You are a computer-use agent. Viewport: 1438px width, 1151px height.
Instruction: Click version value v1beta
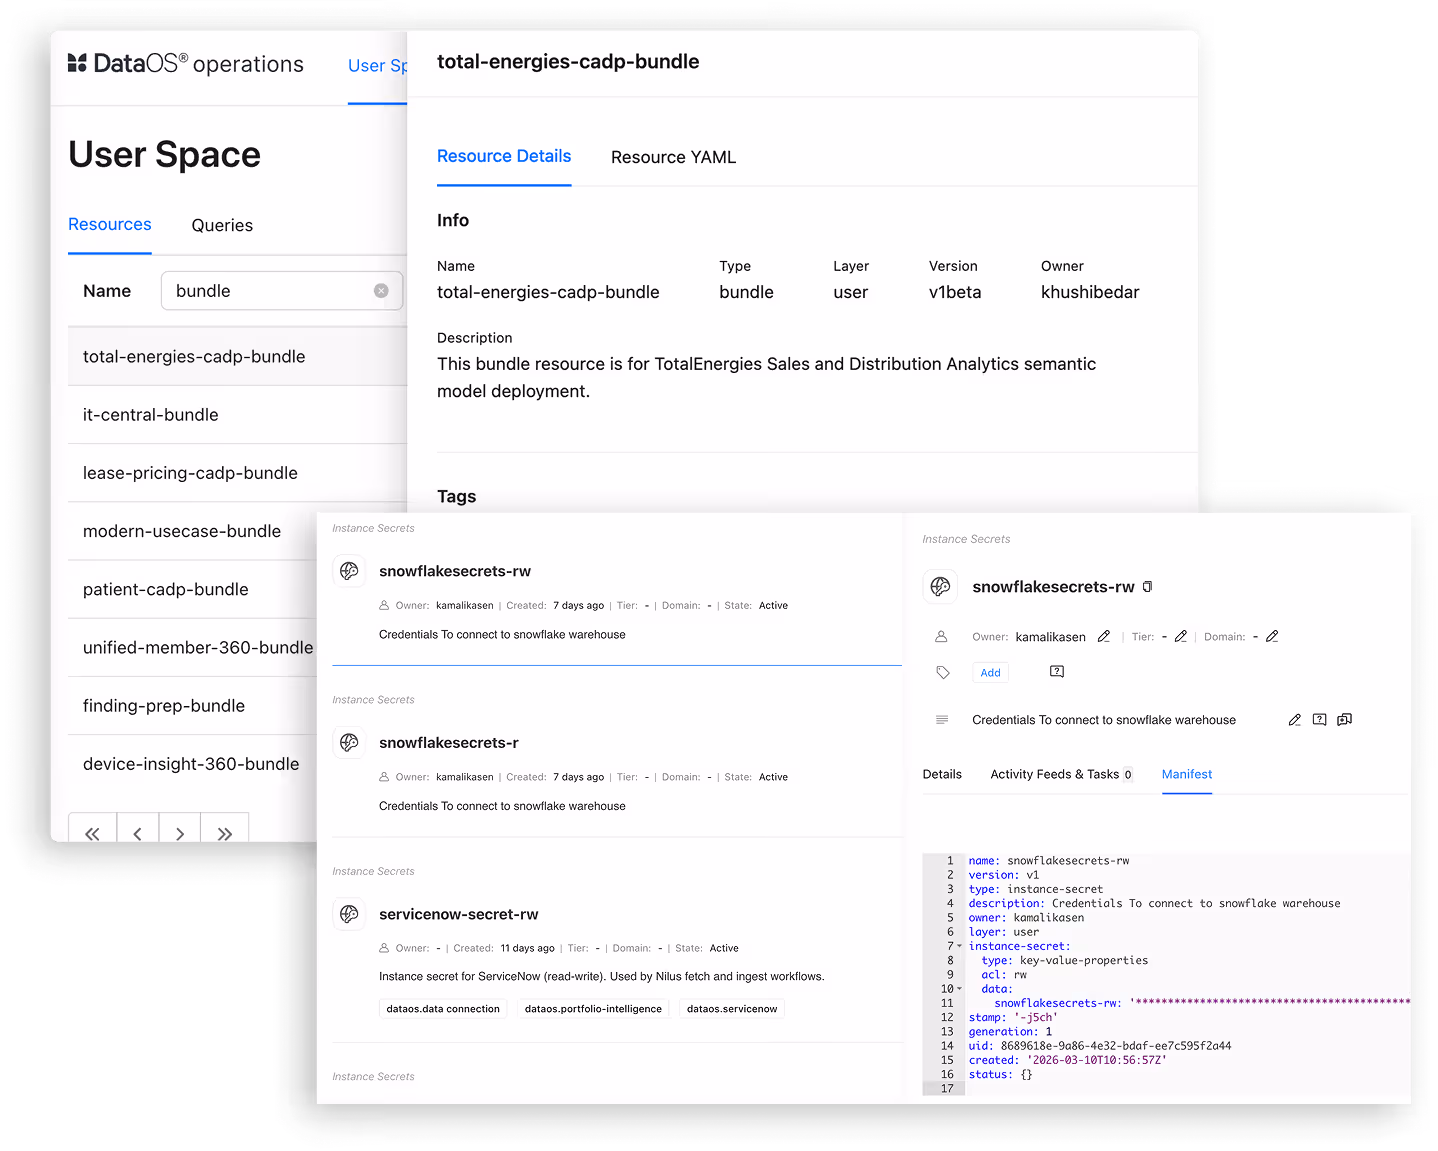(x=955, y=292)
